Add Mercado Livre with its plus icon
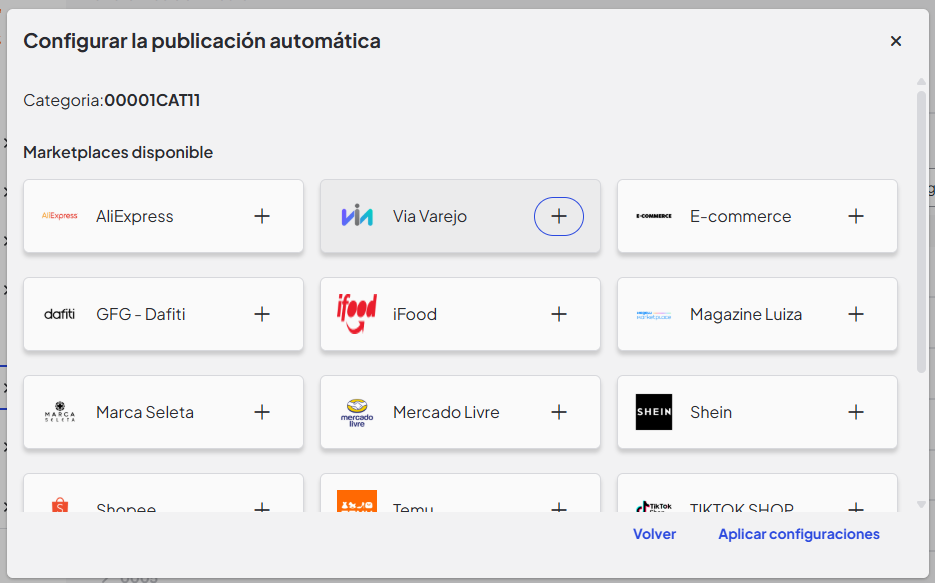Screen dimensions: 935x583 point(559,412)
